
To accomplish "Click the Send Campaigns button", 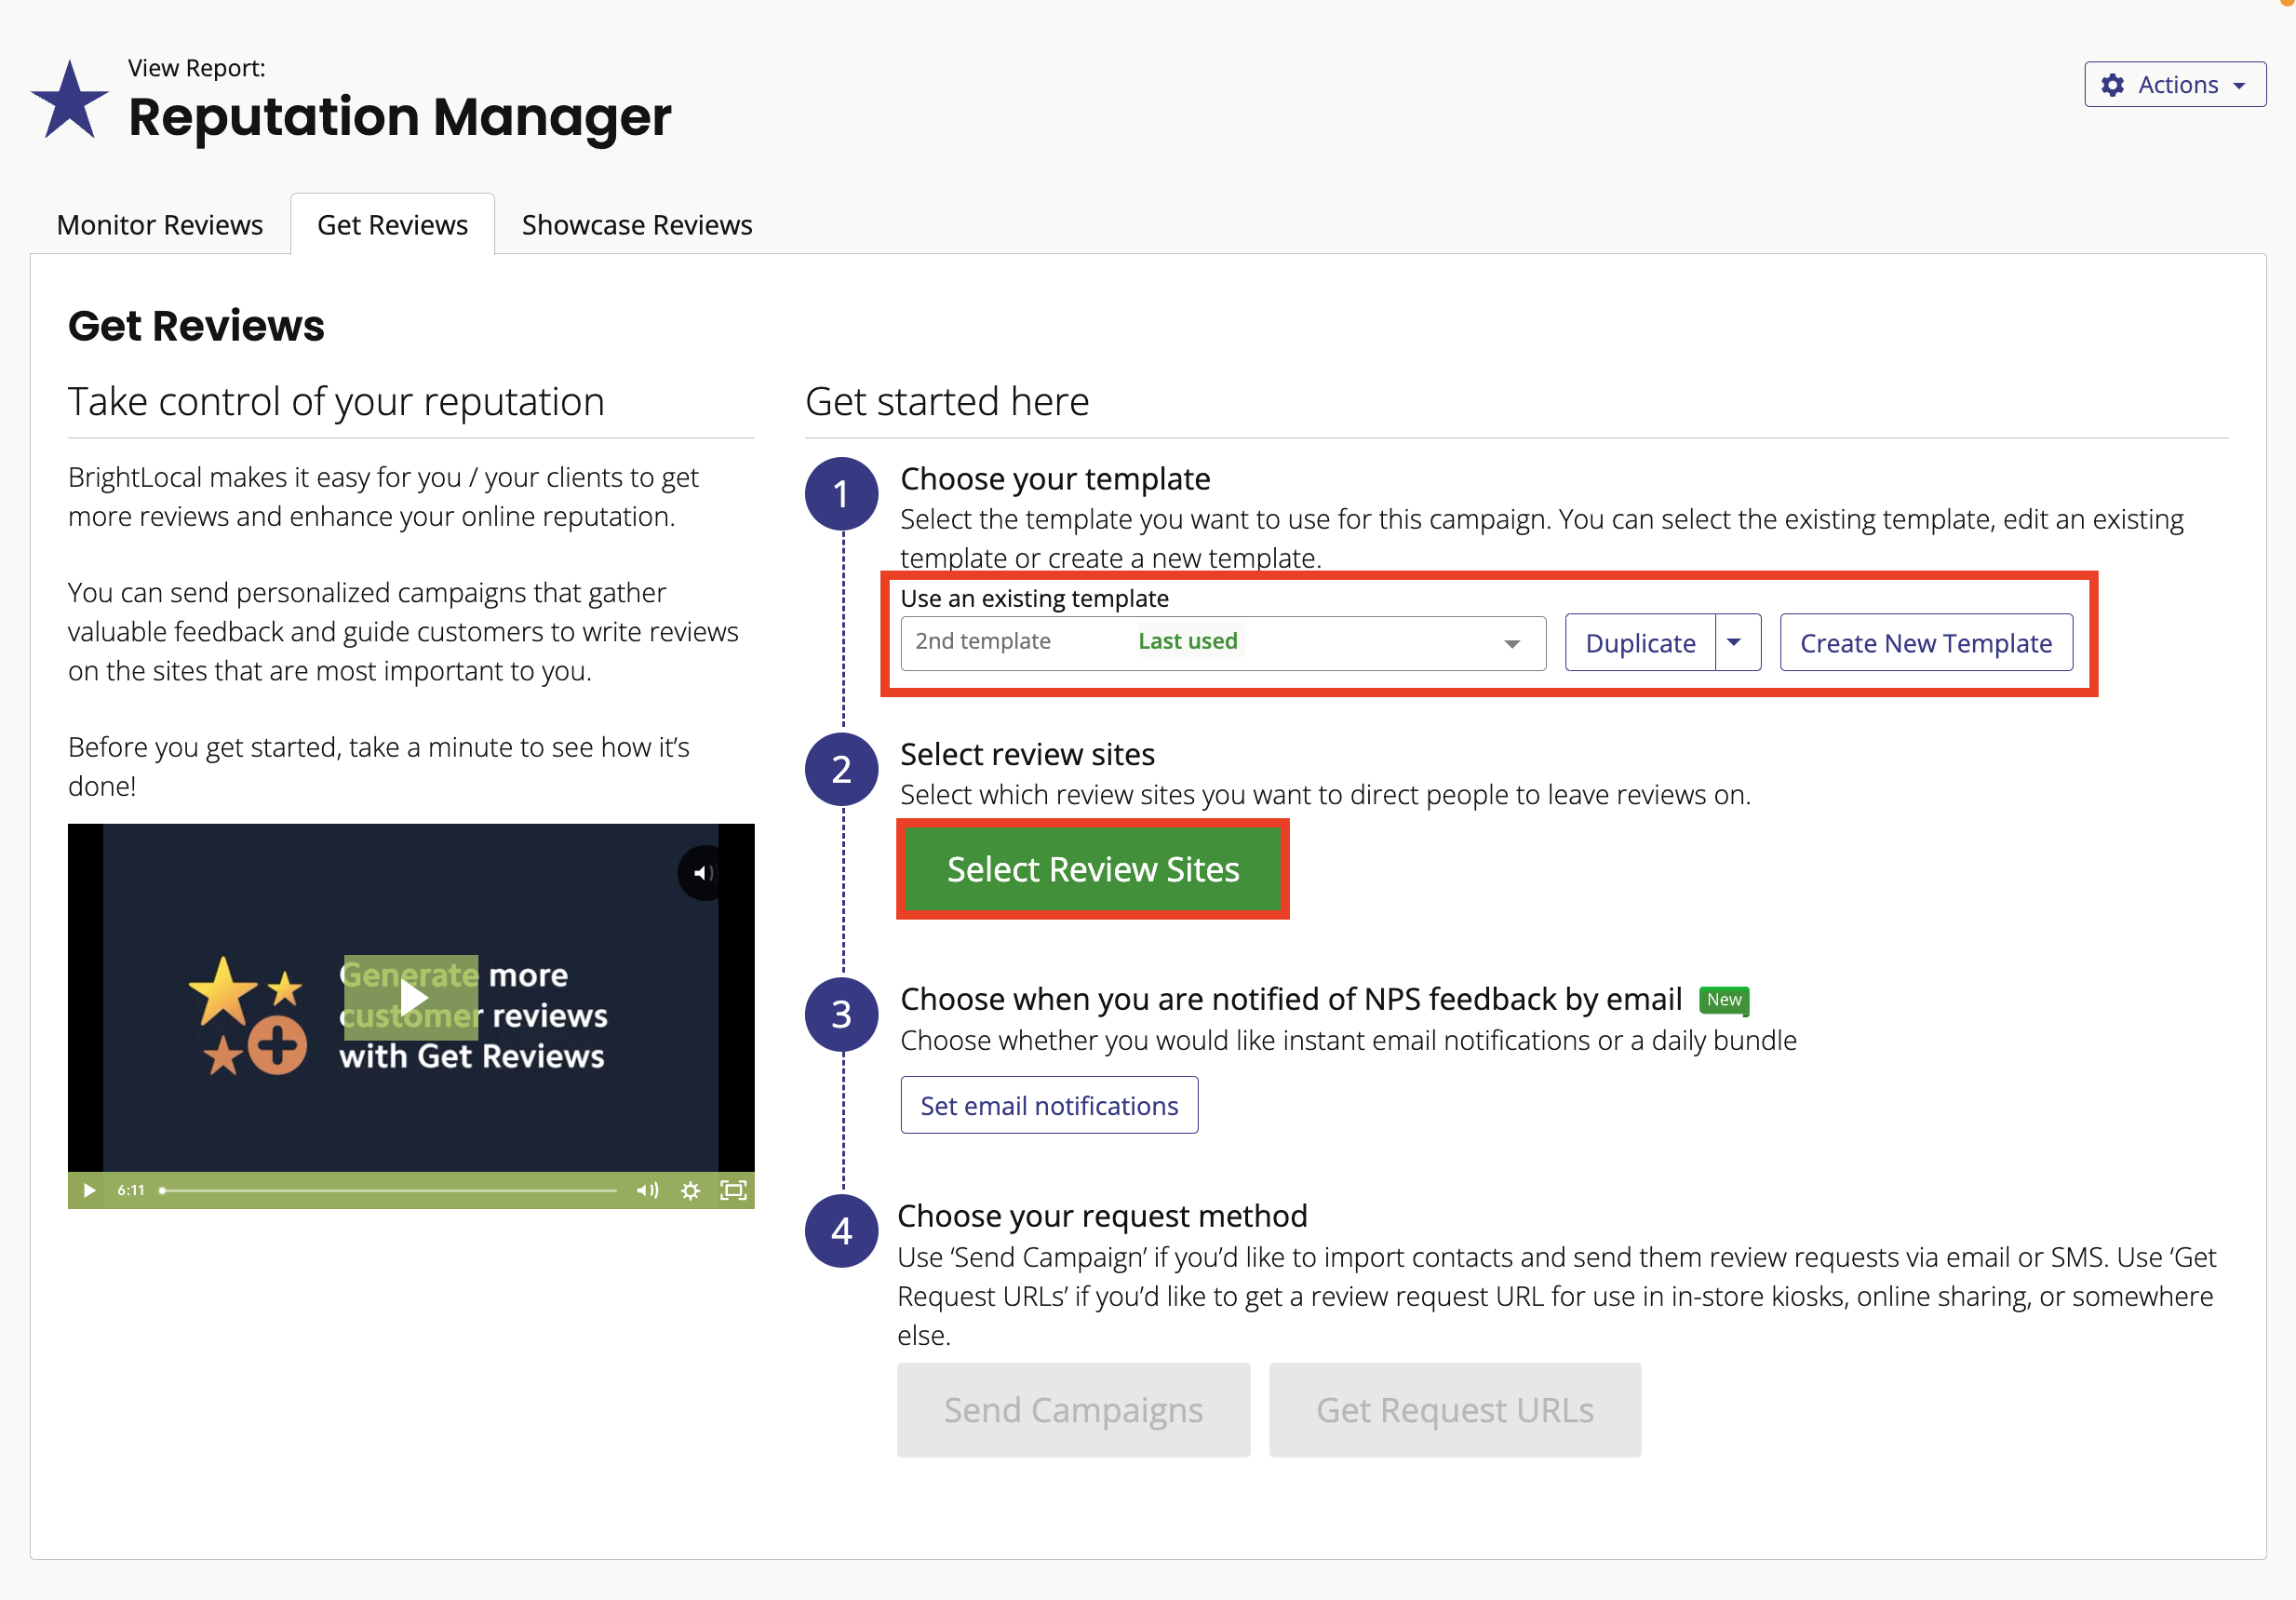I will click(x=1073, y=1410).
